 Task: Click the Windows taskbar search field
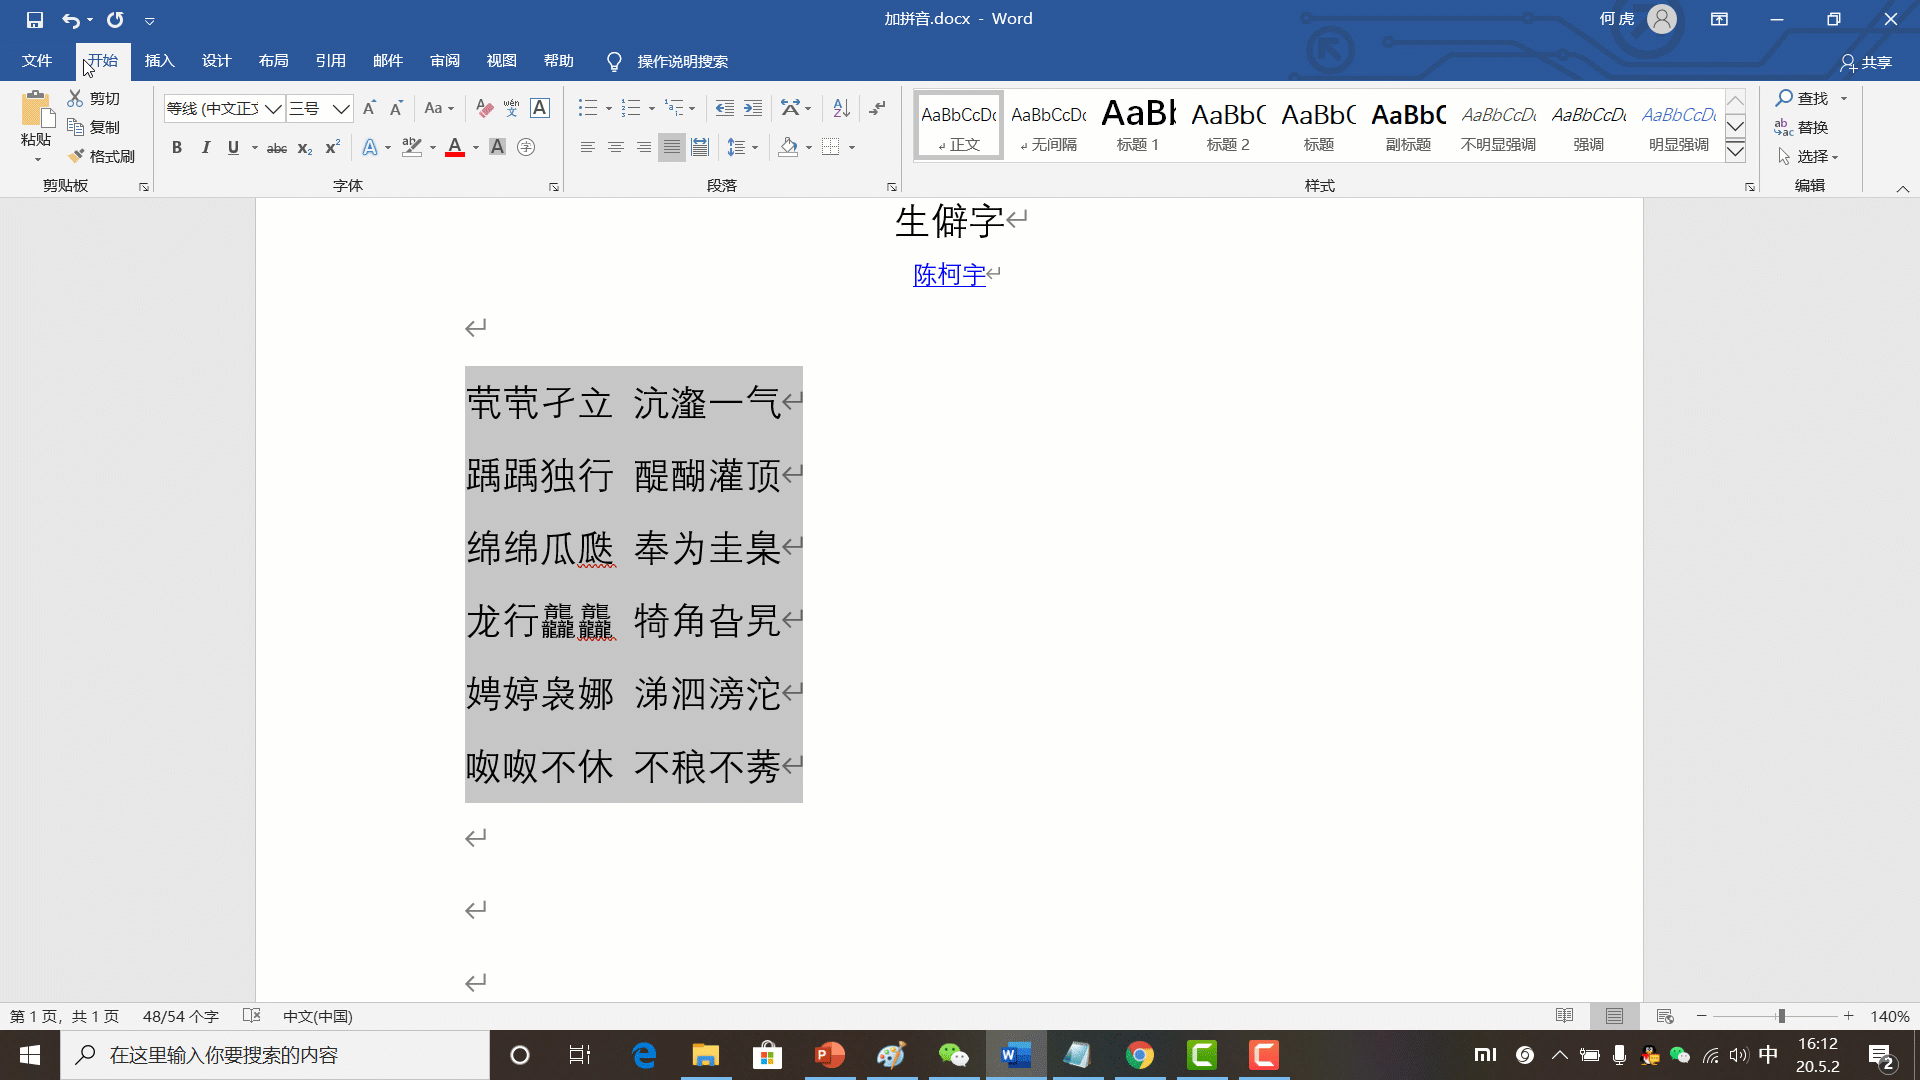click(x=275, y=1055)
